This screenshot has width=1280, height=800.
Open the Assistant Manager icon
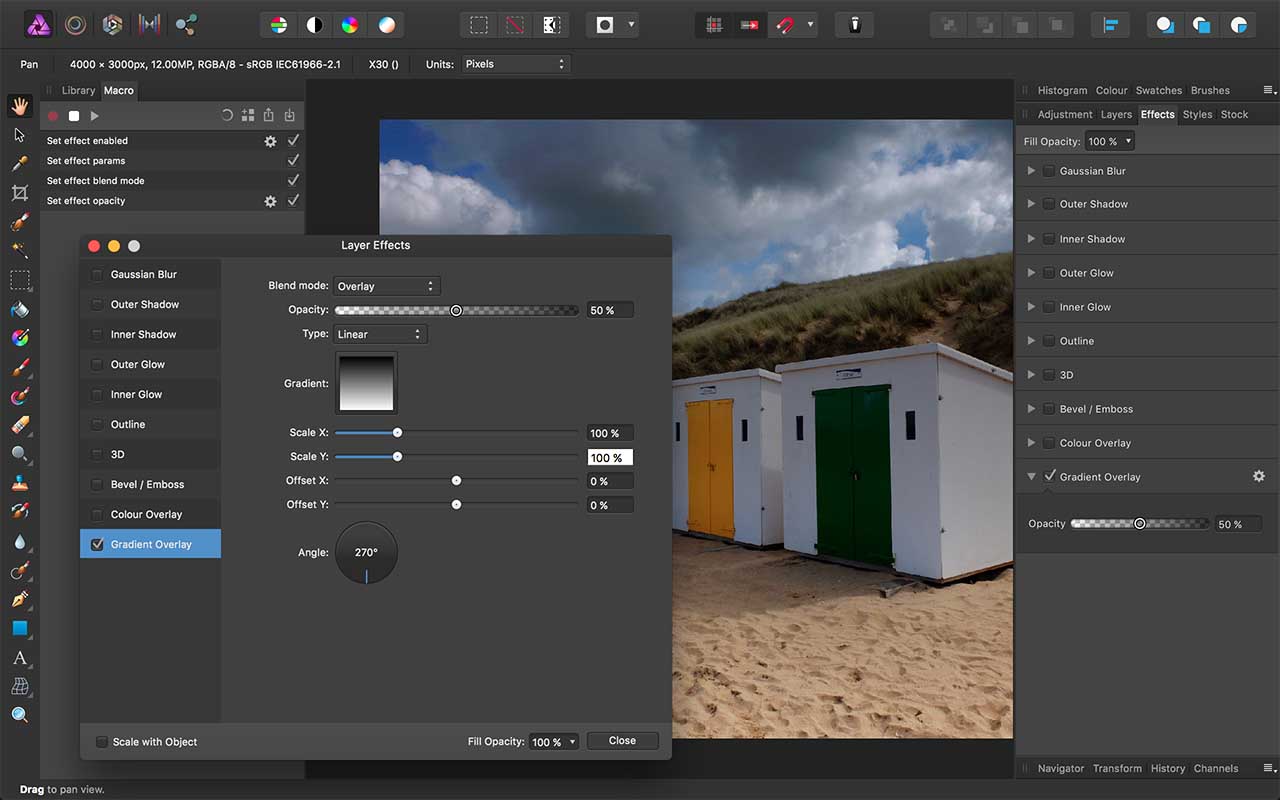coord(855,25)
